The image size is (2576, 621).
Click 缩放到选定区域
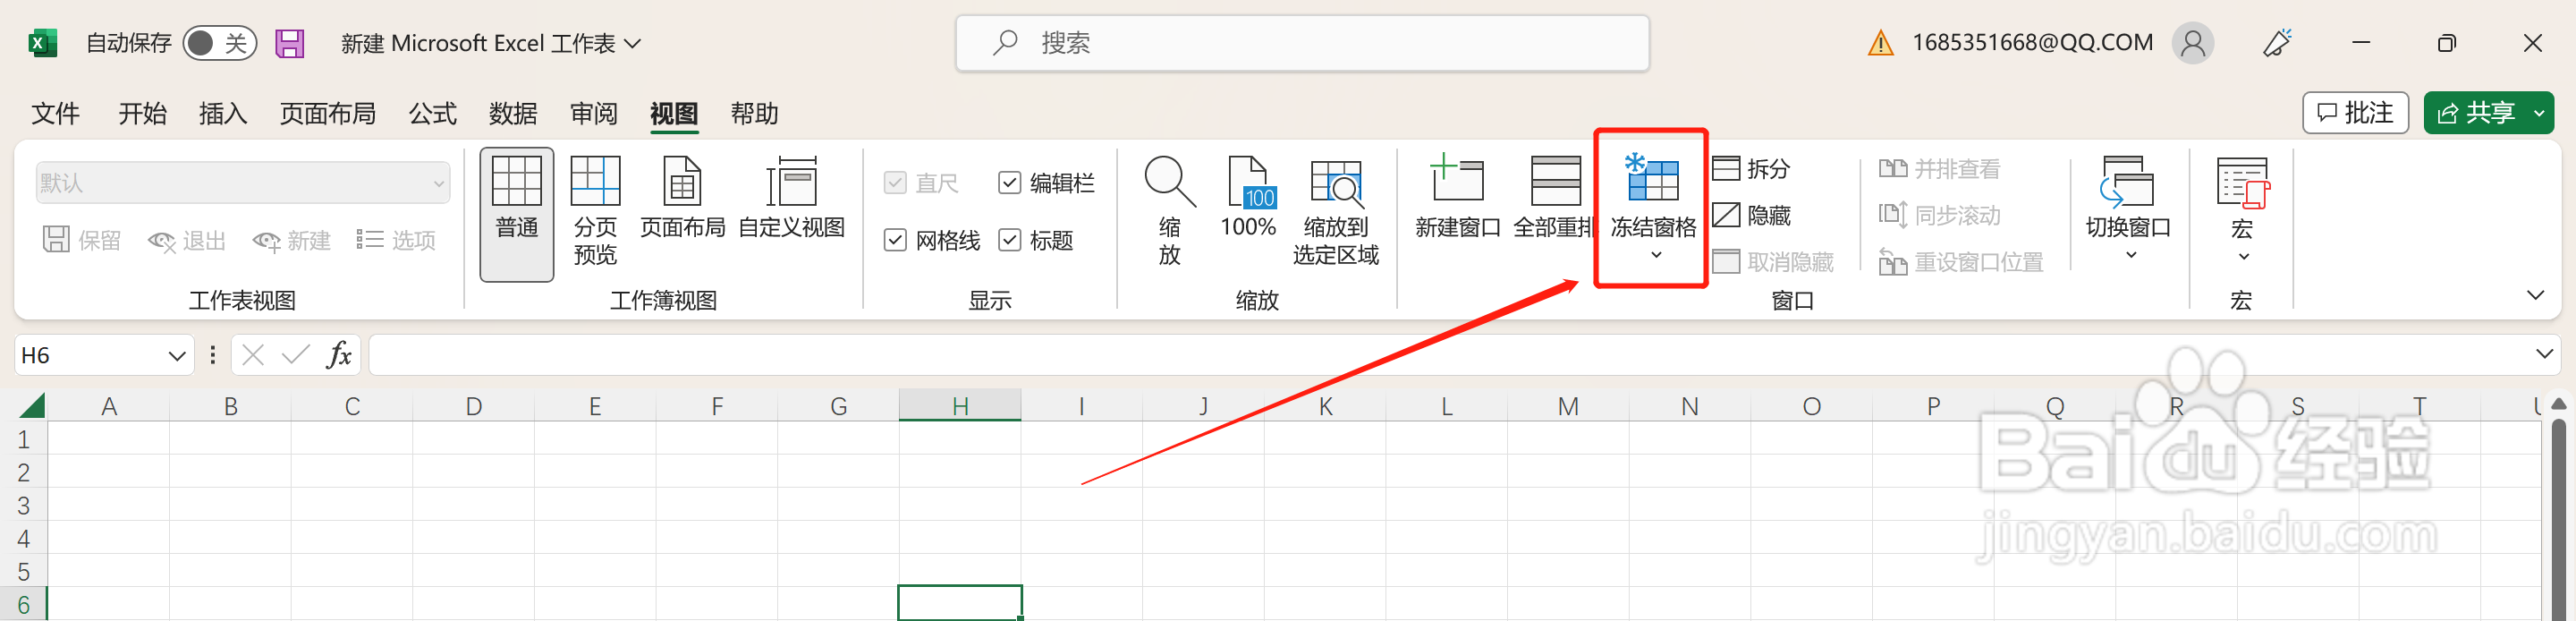pyautogui.click(x=1336, y=212)
